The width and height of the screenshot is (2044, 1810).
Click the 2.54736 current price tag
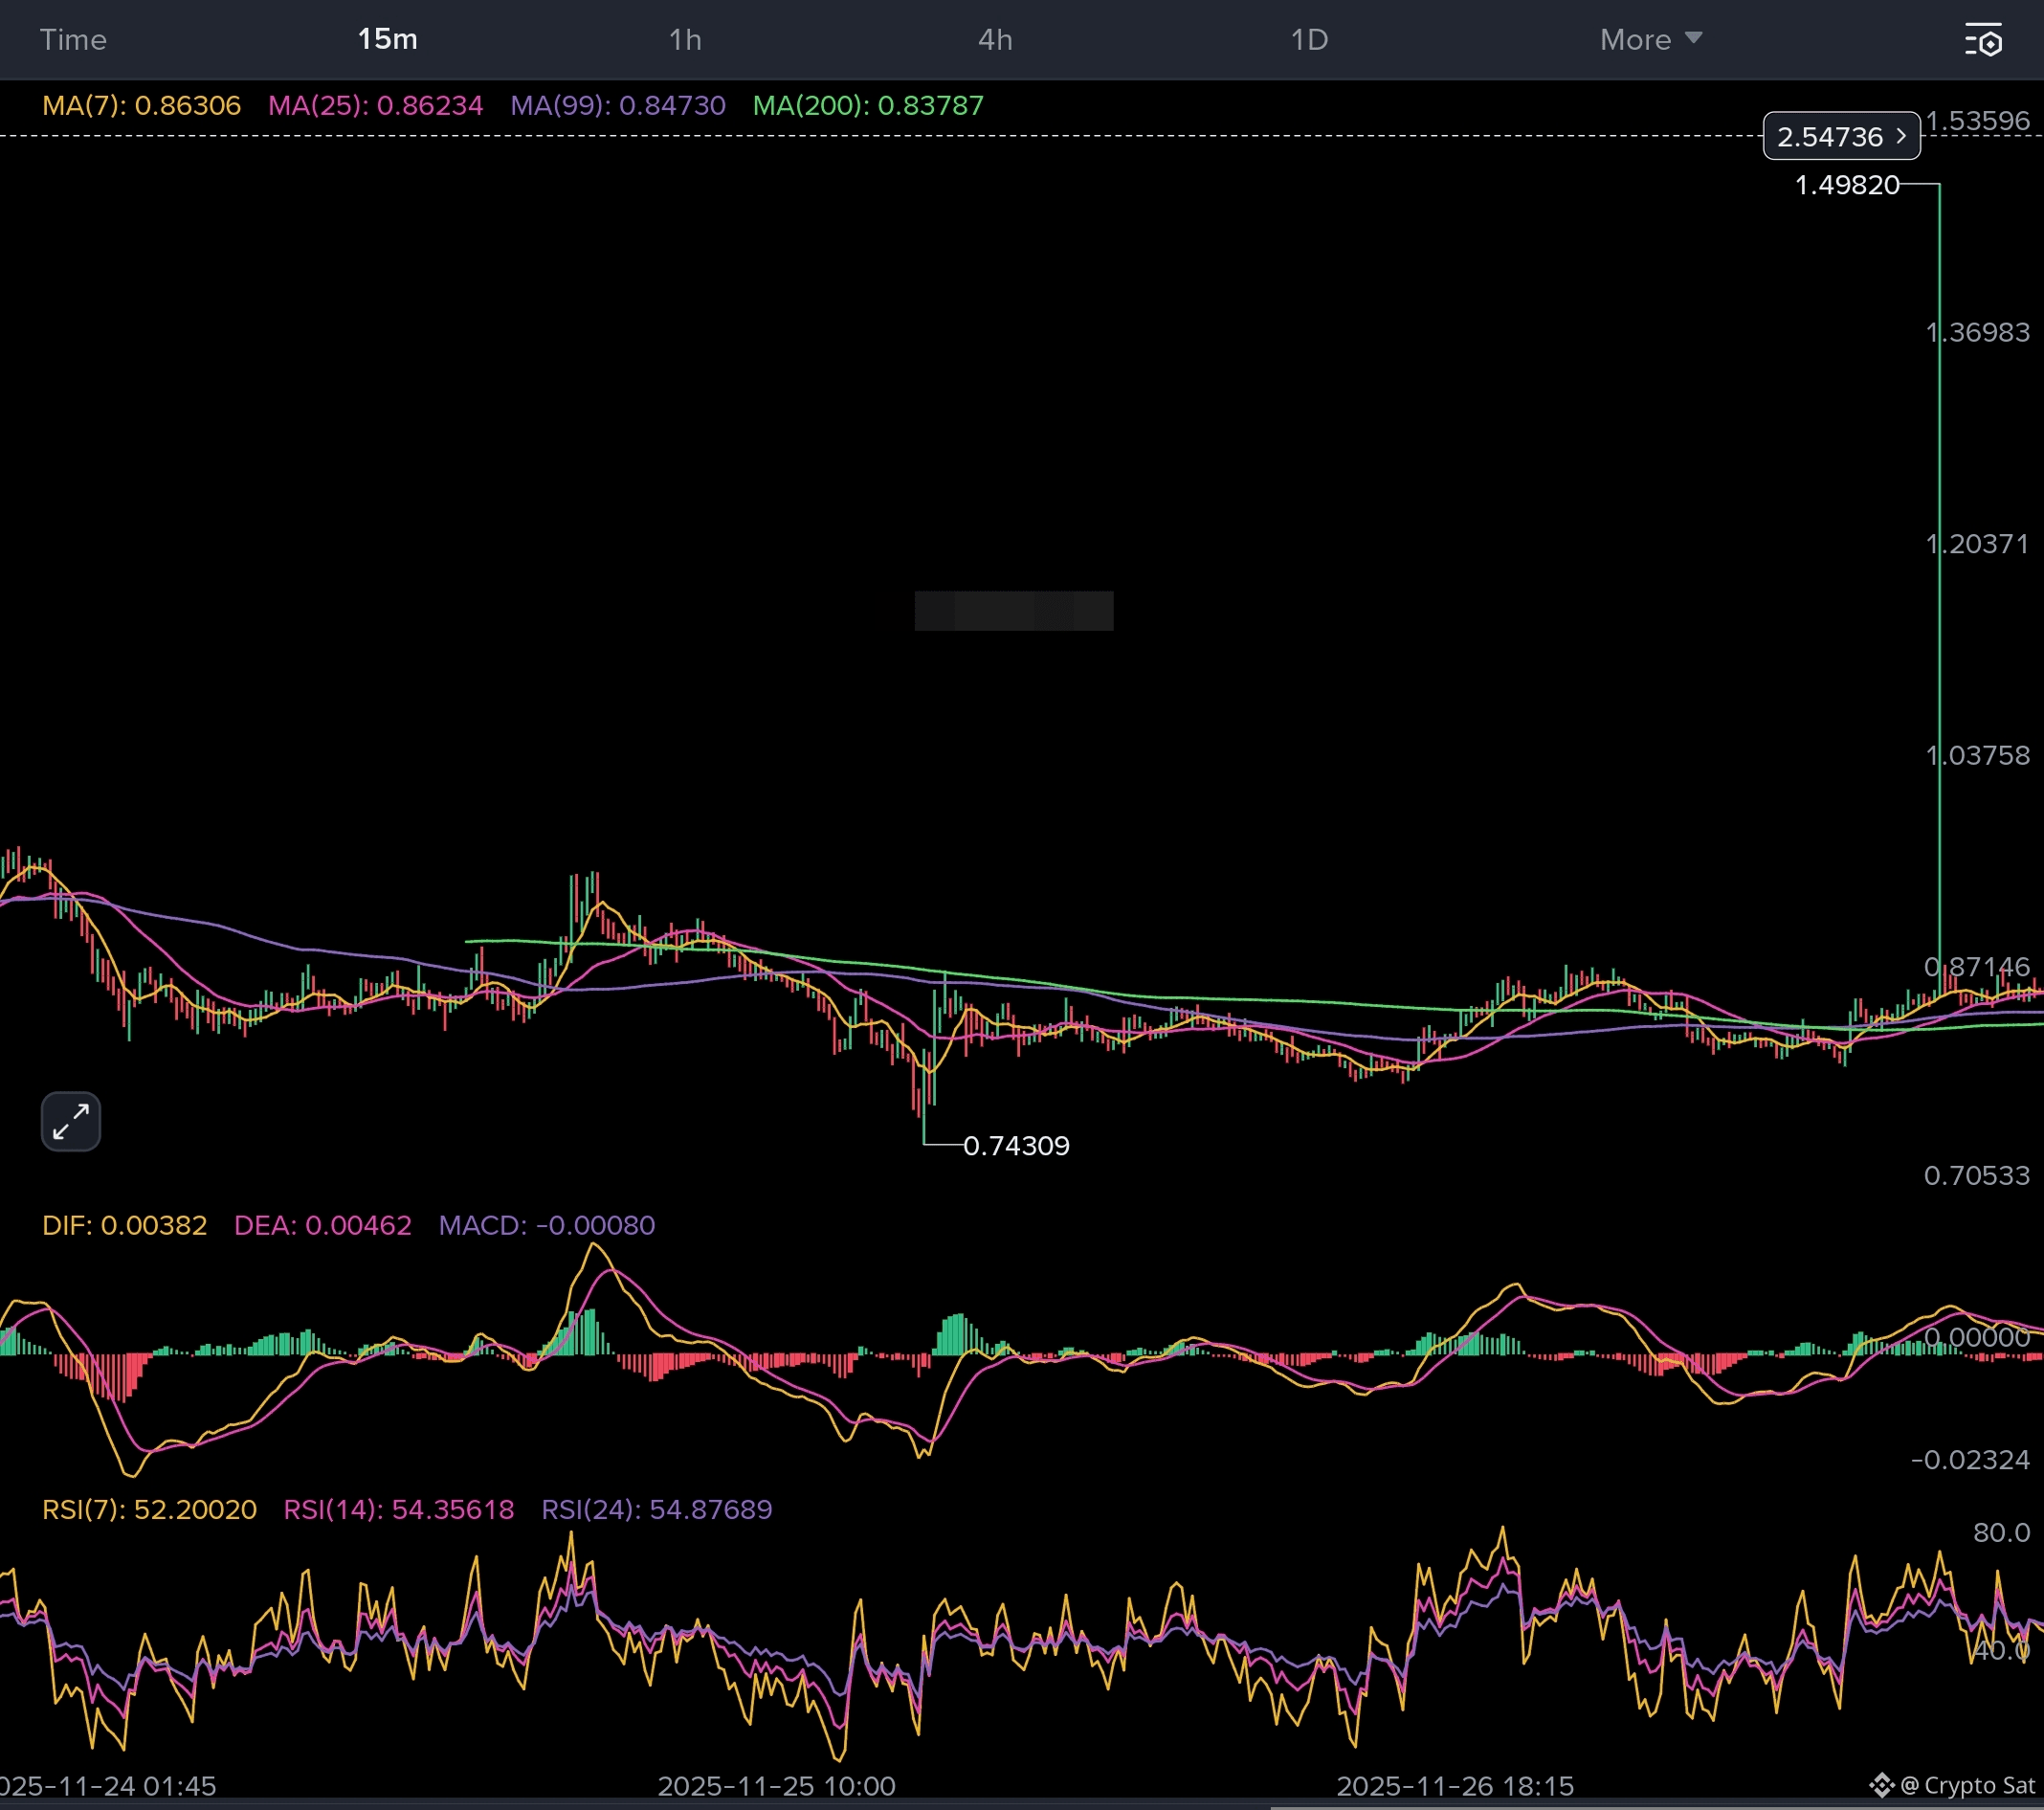(1829, 136)
